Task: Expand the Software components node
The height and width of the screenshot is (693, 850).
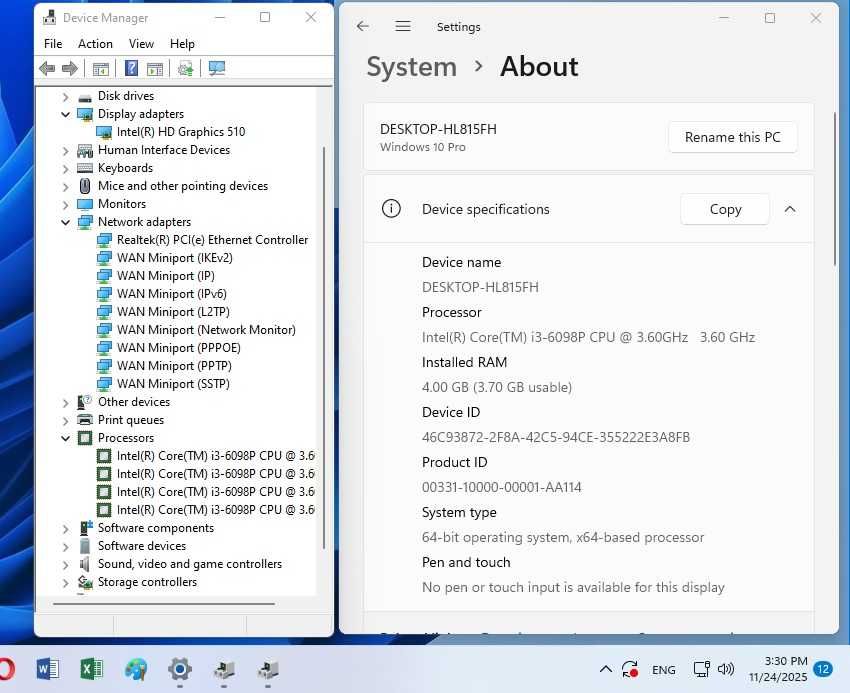Action: point(66,528)
